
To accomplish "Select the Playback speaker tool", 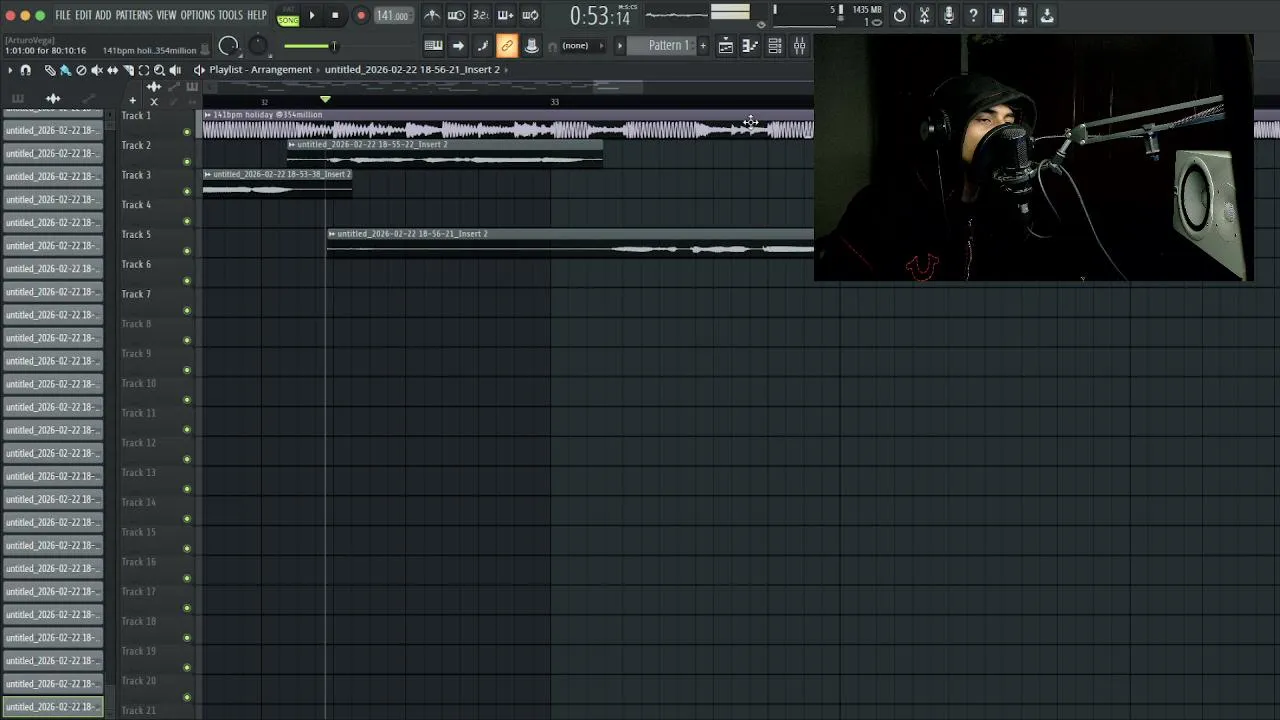I will pos(175,70).
